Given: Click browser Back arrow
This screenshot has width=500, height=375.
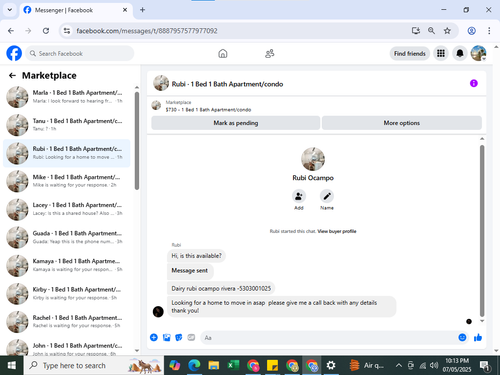Looking at the screenshot, I should point(11,31).
